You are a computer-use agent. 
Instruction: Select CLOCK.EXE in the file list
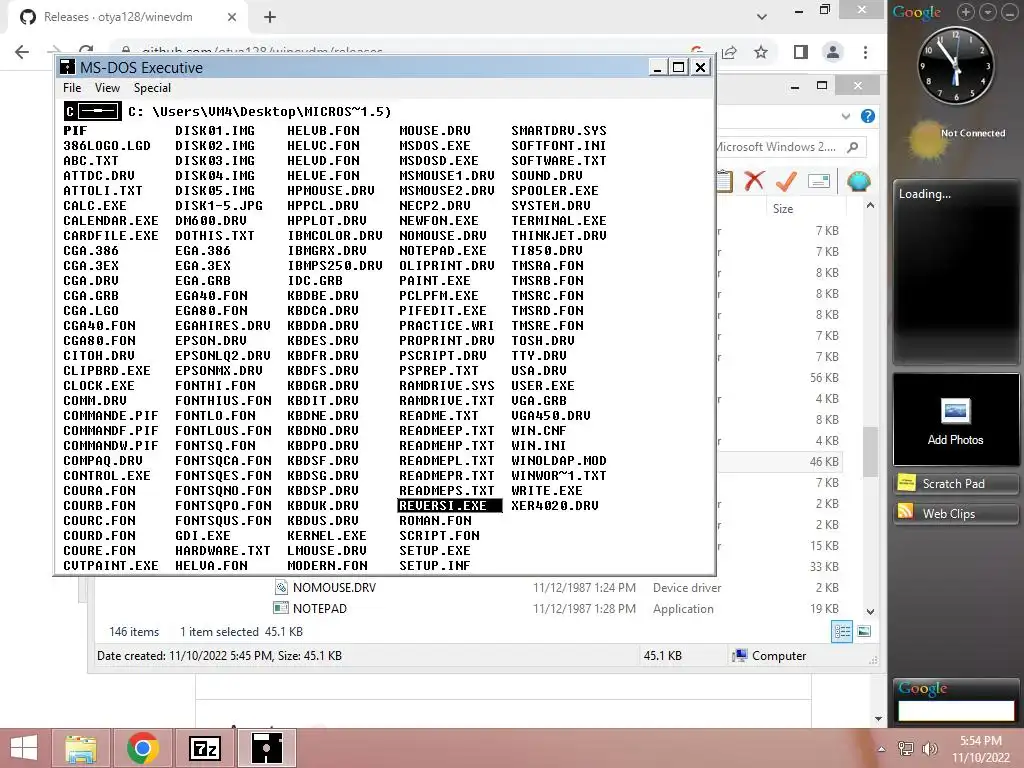pyautogui.click(x=99, y=386)
